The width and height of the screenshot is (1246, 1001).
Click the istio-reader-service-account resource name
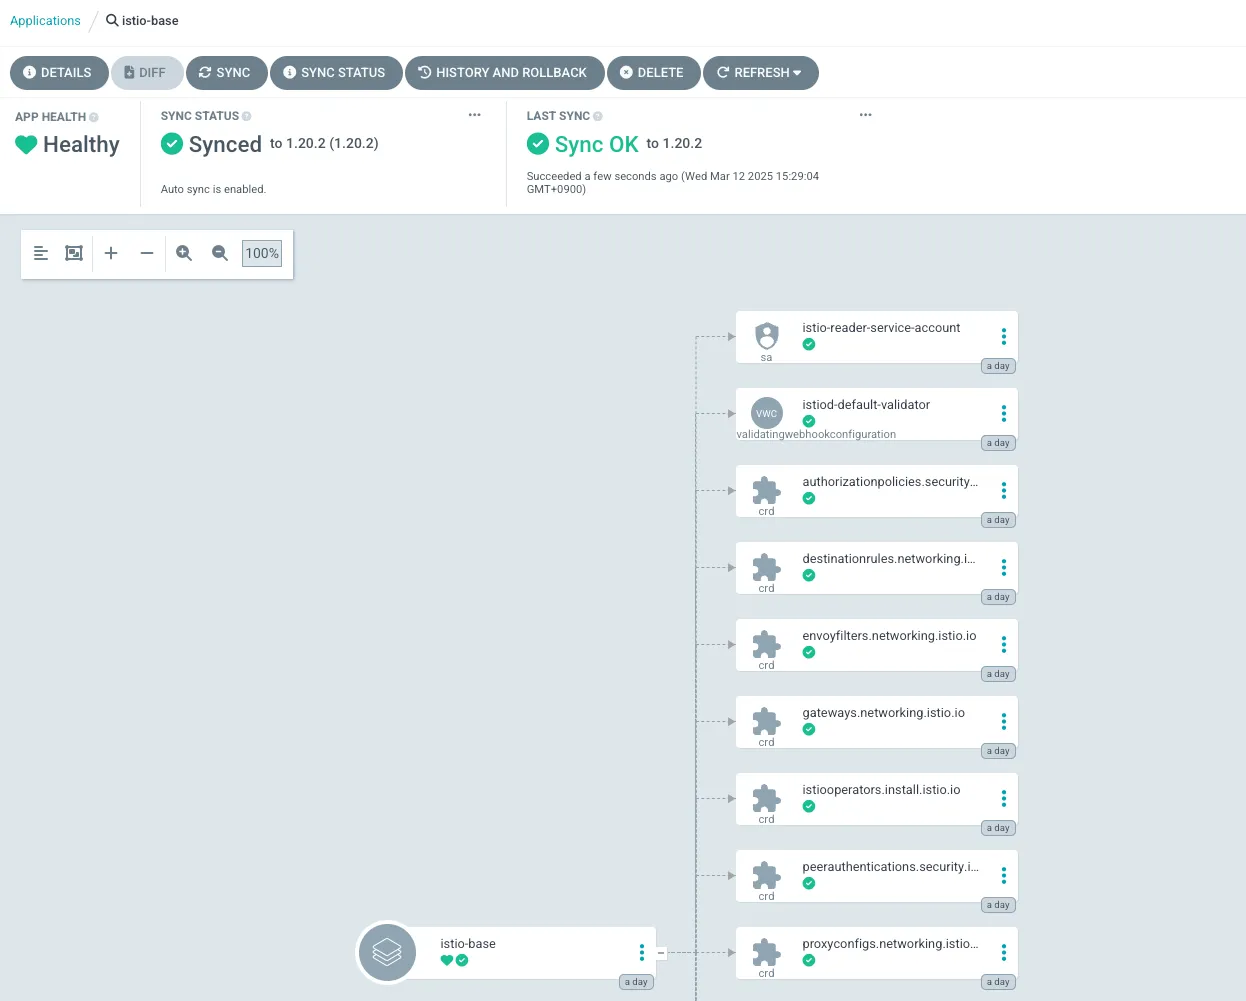(x=881, y=328)
